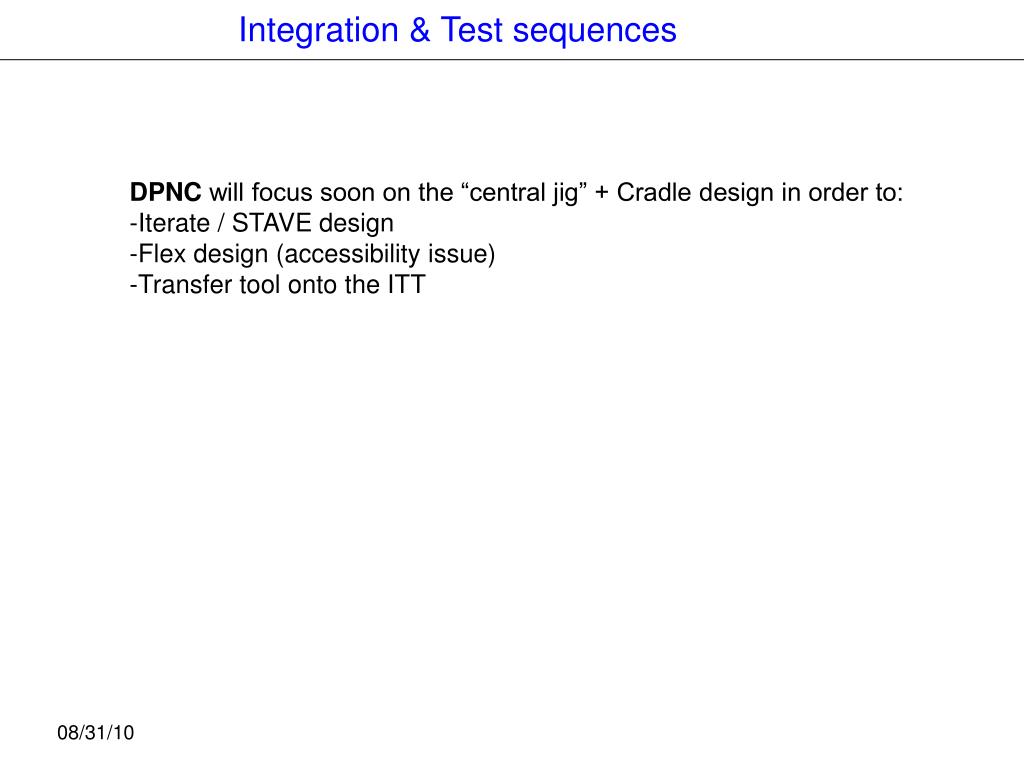The image size is (1024, 768).
Task: Click the 'central jig' quoted phrase
Action: pos(524,193)
